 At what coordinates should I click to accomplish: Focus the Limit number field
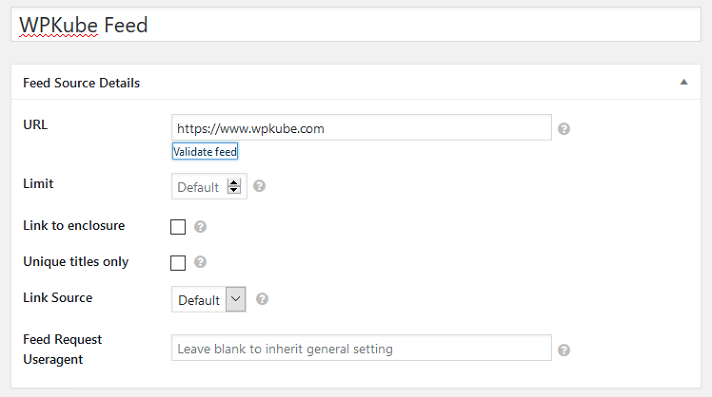tap(209, 186)
